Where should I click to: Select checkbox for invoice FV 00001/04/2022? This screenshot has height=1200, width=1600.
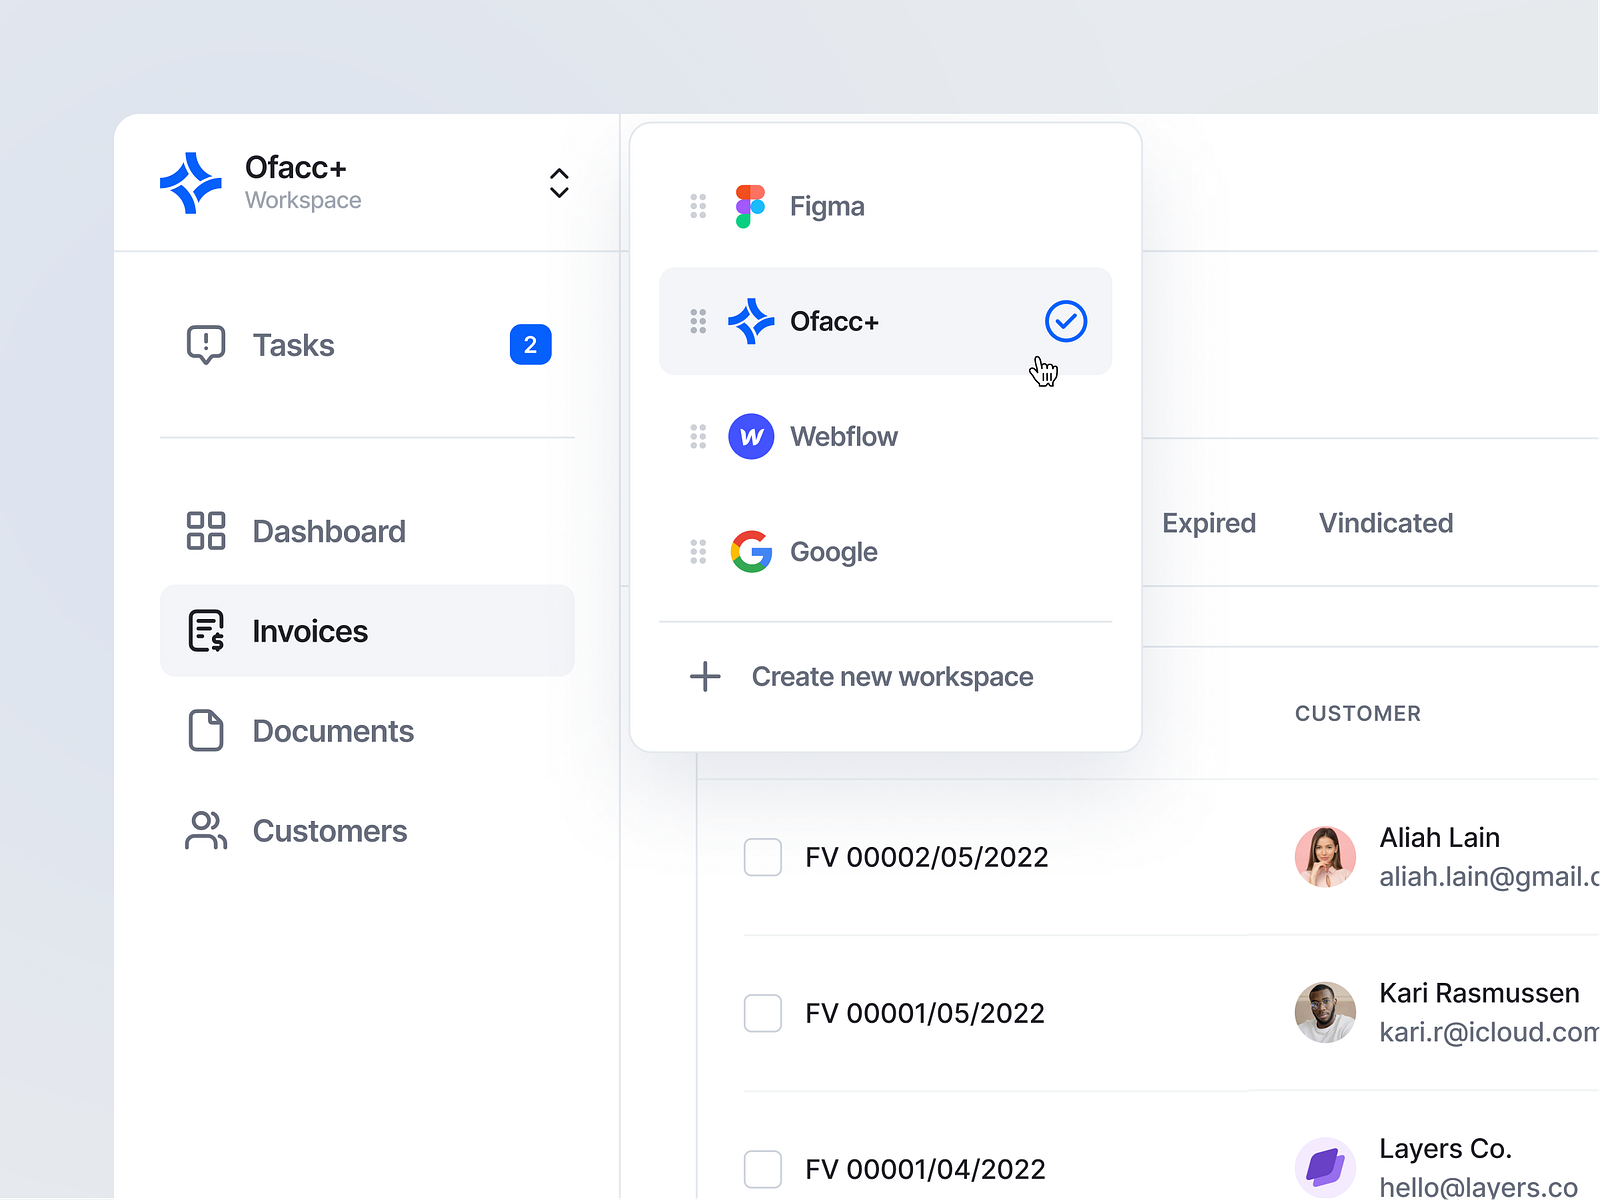(762, 1169)
